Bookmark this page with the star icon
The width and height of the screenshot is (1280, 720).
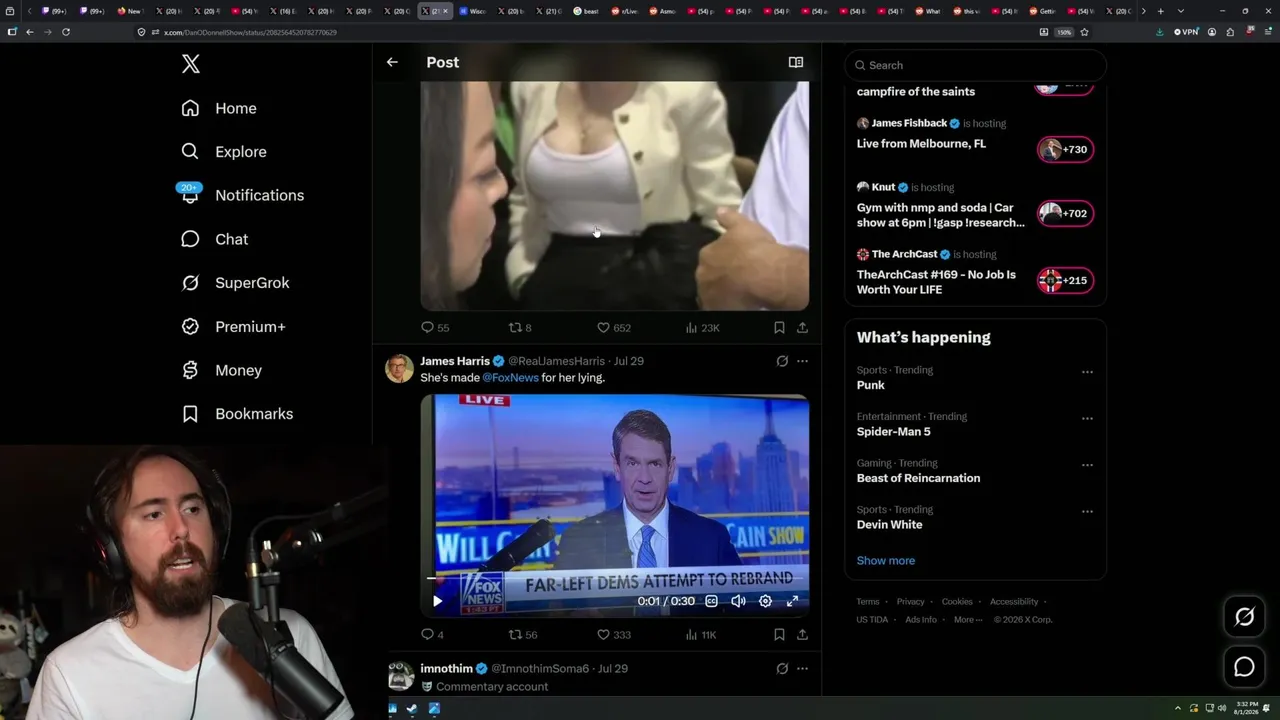click(x=1084, y=32)
